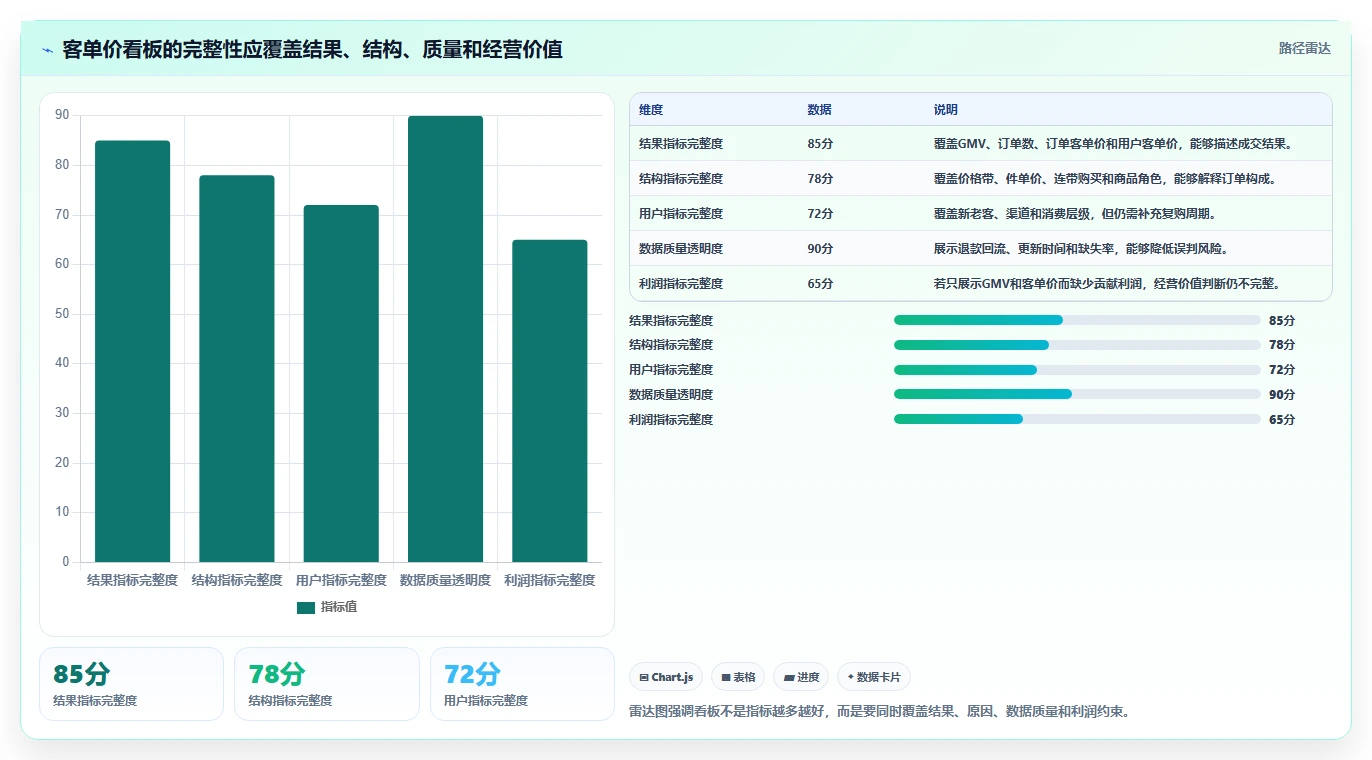Click the 指标值 legend label
This screenshot has width=1372, height=760.
tap(339, 607)
